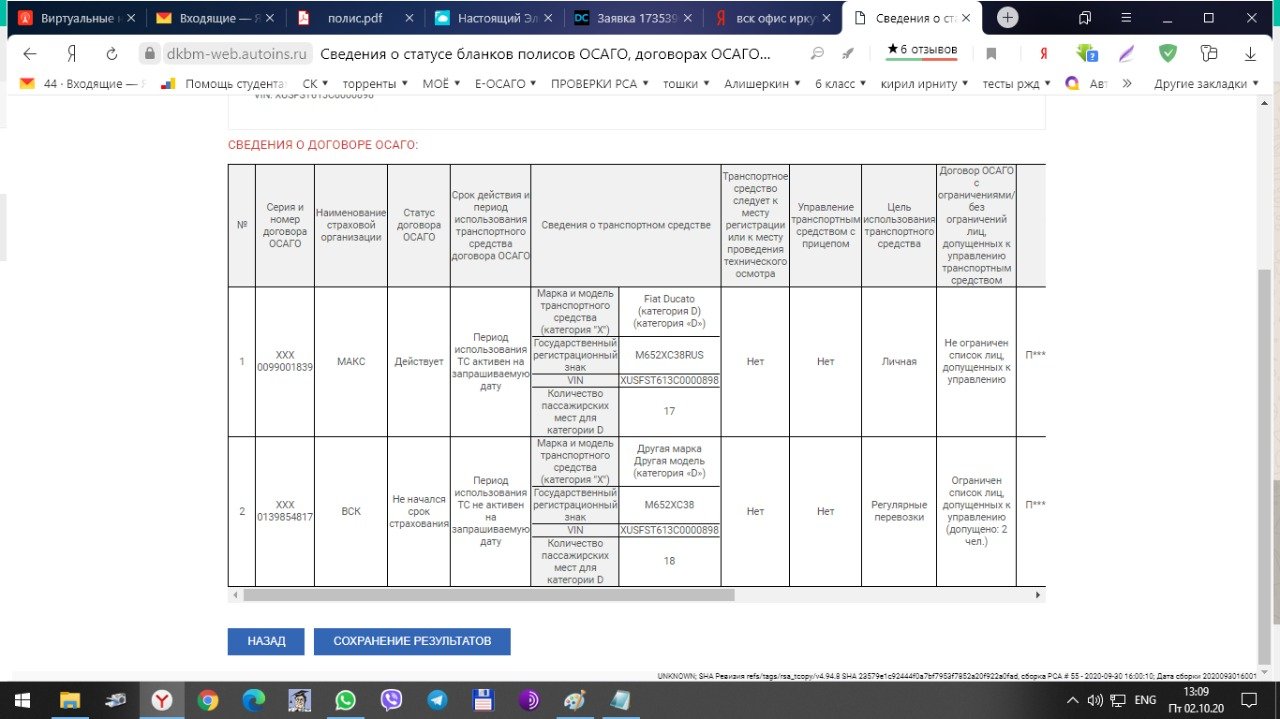Screen dimensions: 1280x719
Task: Open Viber from taskbar
Action: [391, 700]
